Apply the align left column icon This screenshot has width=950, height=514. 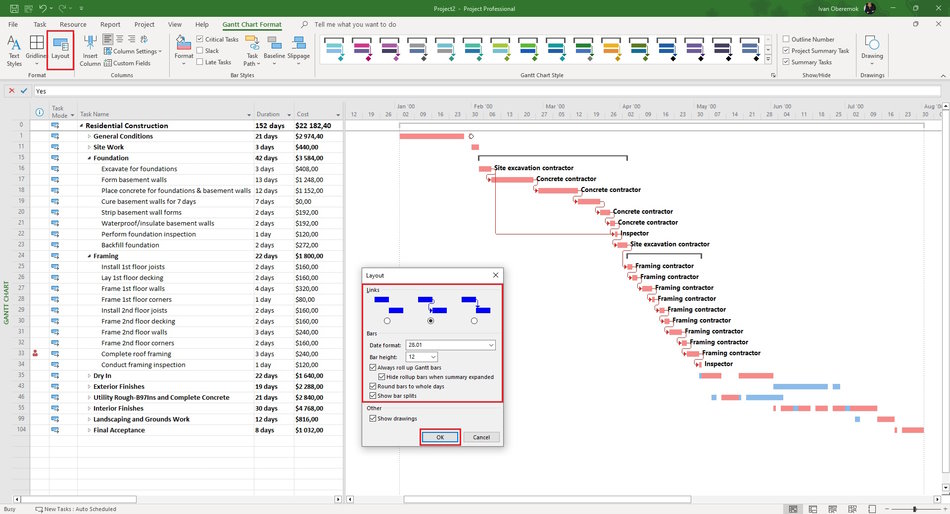coord(108,39)
